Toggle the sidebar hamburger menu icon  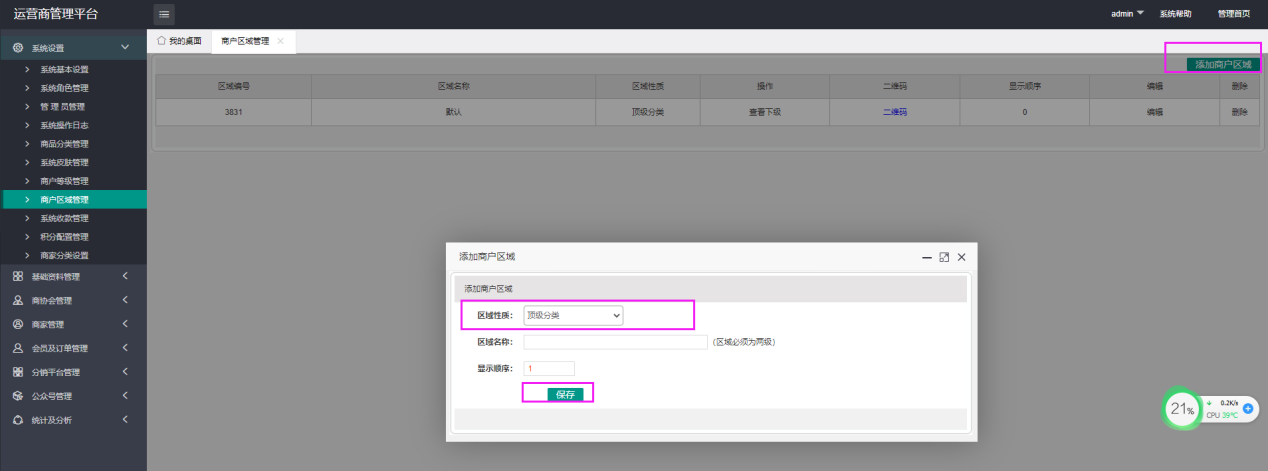[x=164, y=14]
